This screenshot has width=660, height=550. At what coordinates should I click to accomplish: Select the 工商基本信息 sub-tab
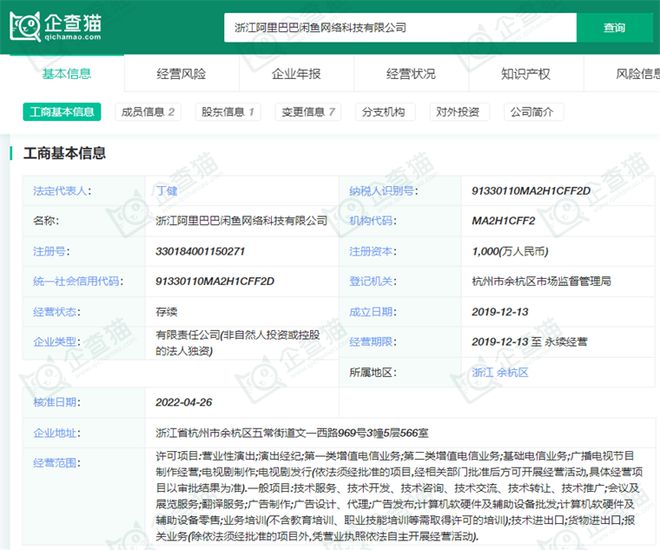[x=62, y=112]
